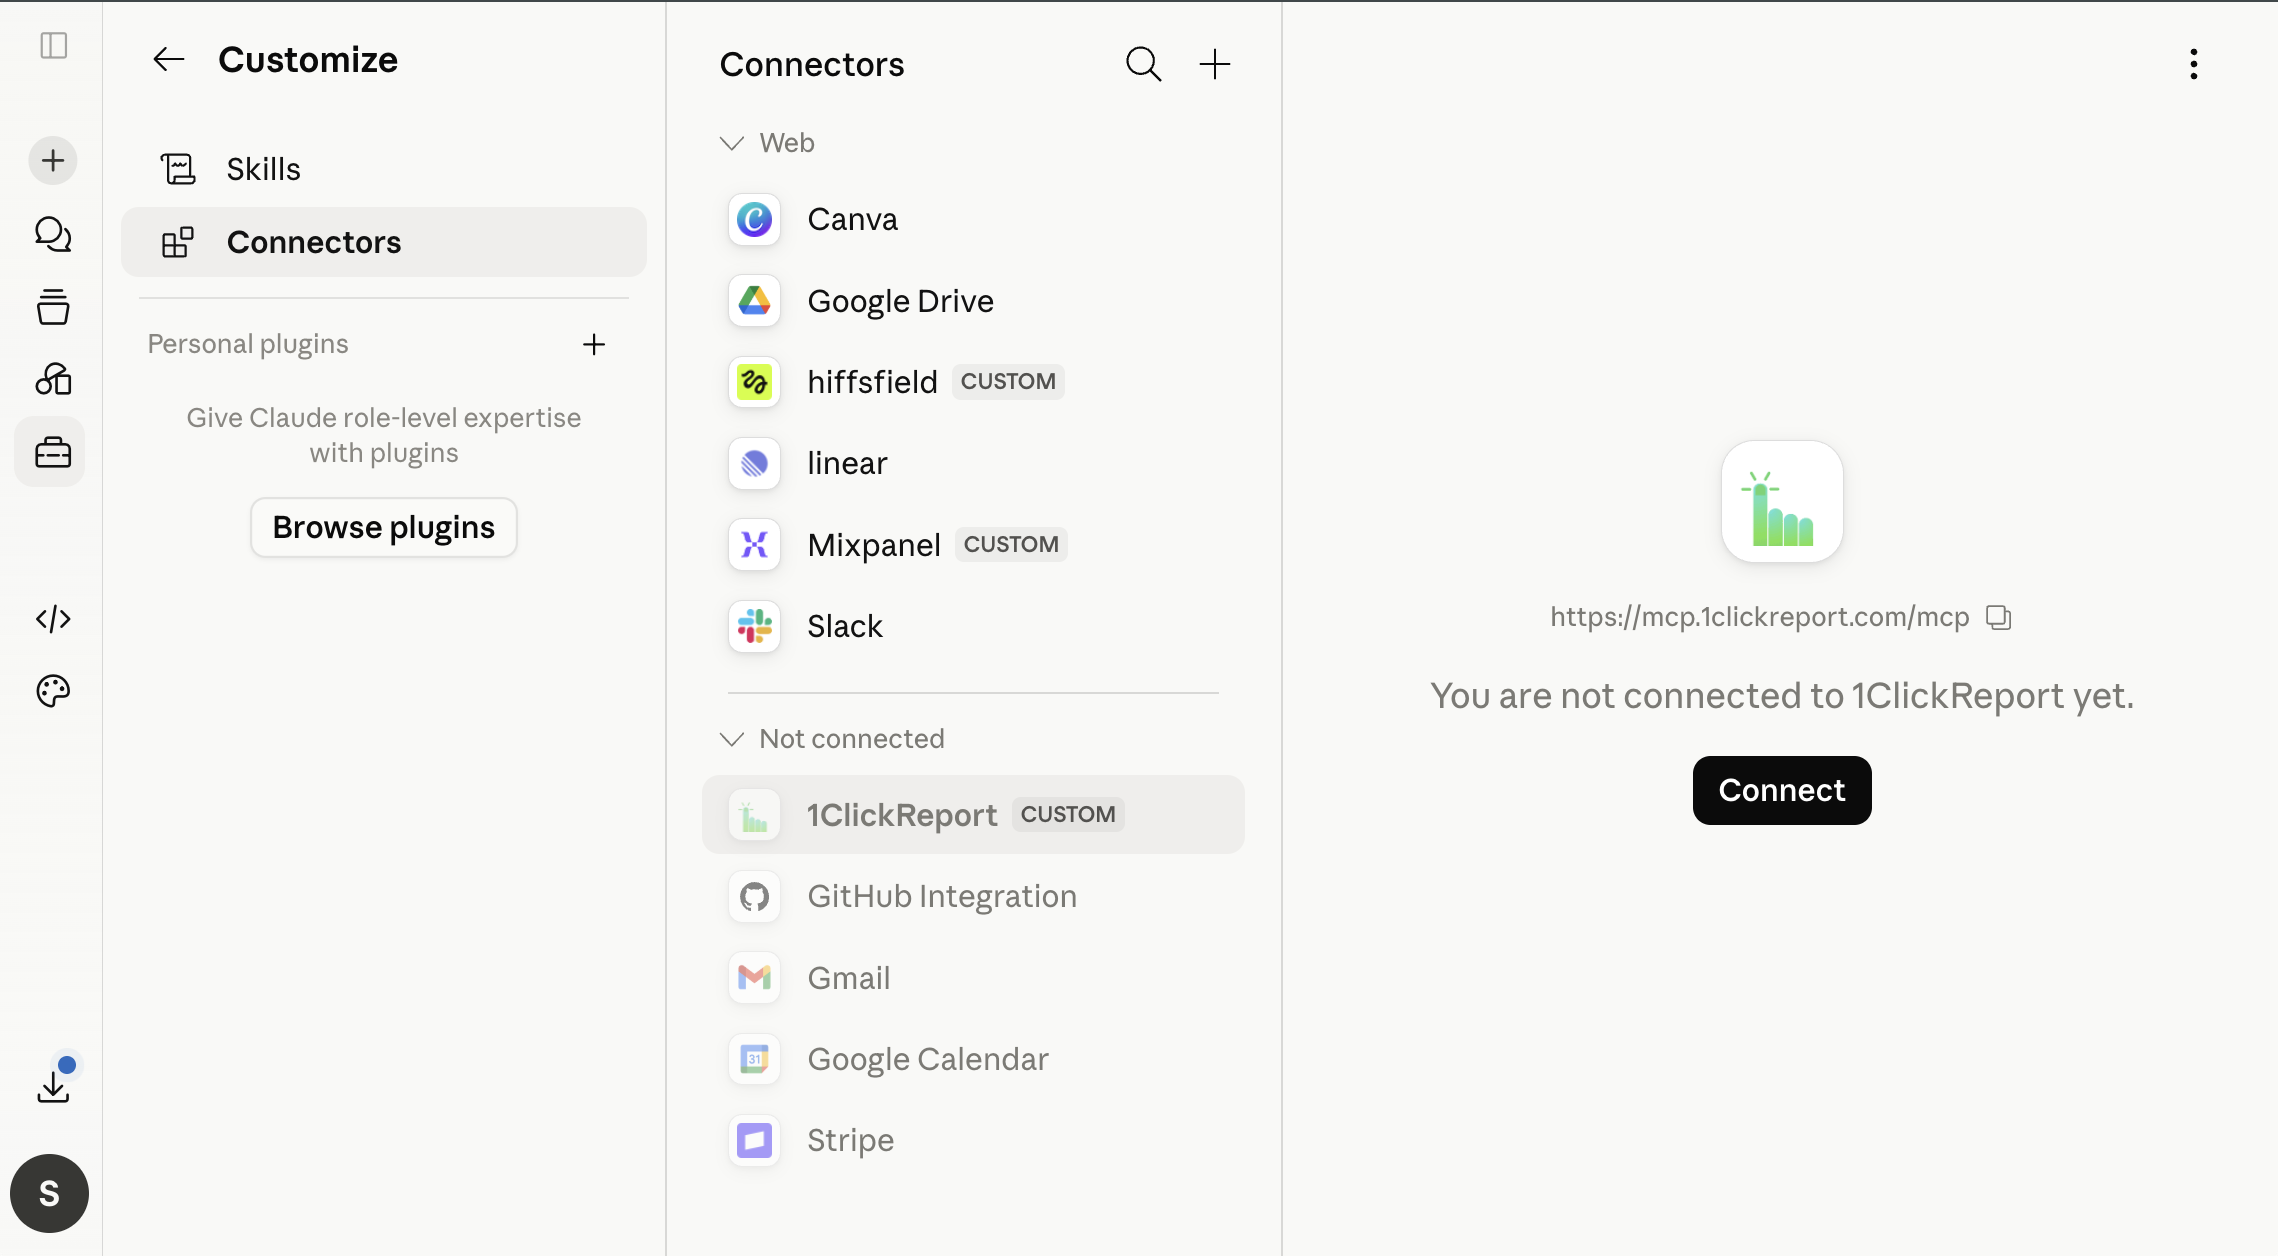Open the Skills menu item
Image resolution: width=2278 pixels, height=1256 pixels.
[383, 169]
